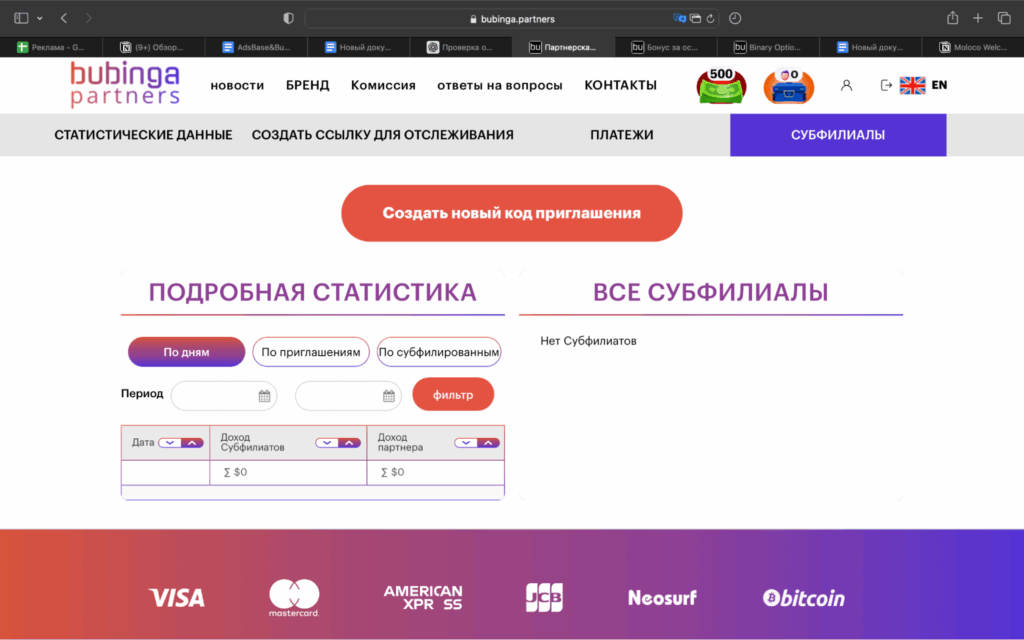The width and height of the screenshot is (1024, 640).
Task: Sort Доход партнера column descending
Action: (465, 443)
